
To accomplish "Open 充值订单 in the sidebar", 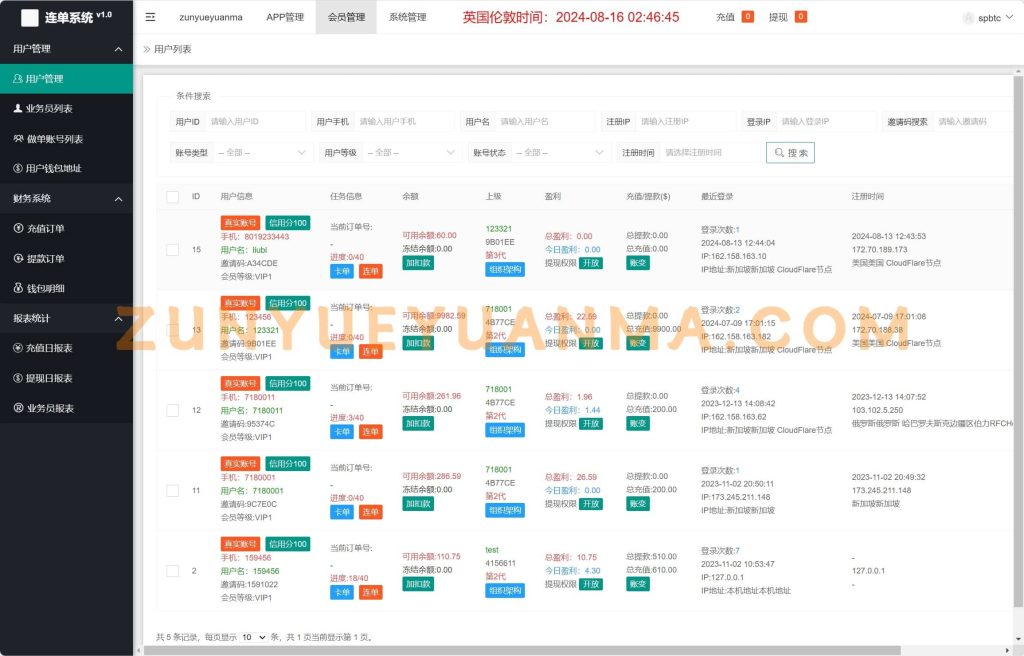I will 66,228.
